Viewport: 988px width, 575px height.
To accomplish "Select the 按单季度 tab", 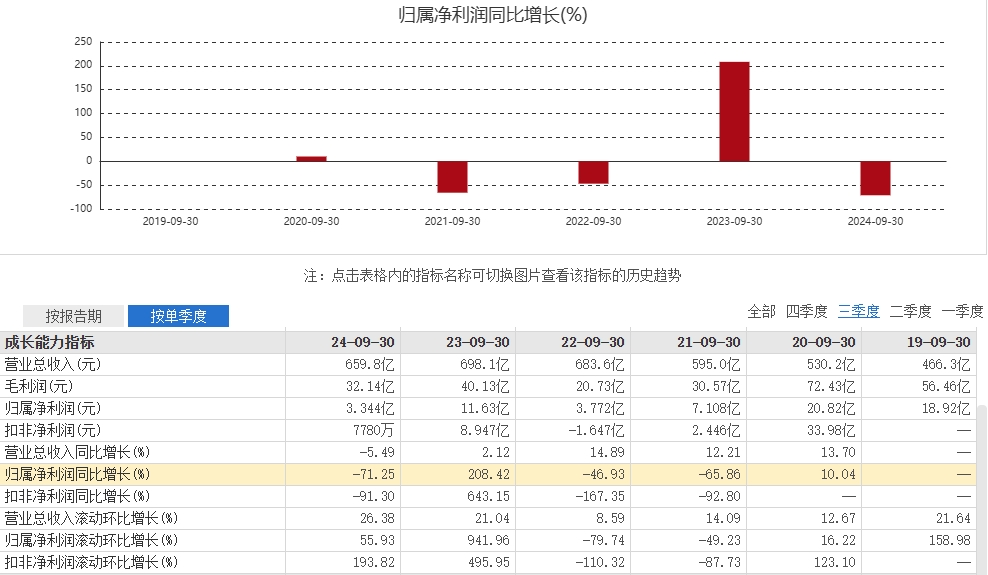I will tap(178, 316).
